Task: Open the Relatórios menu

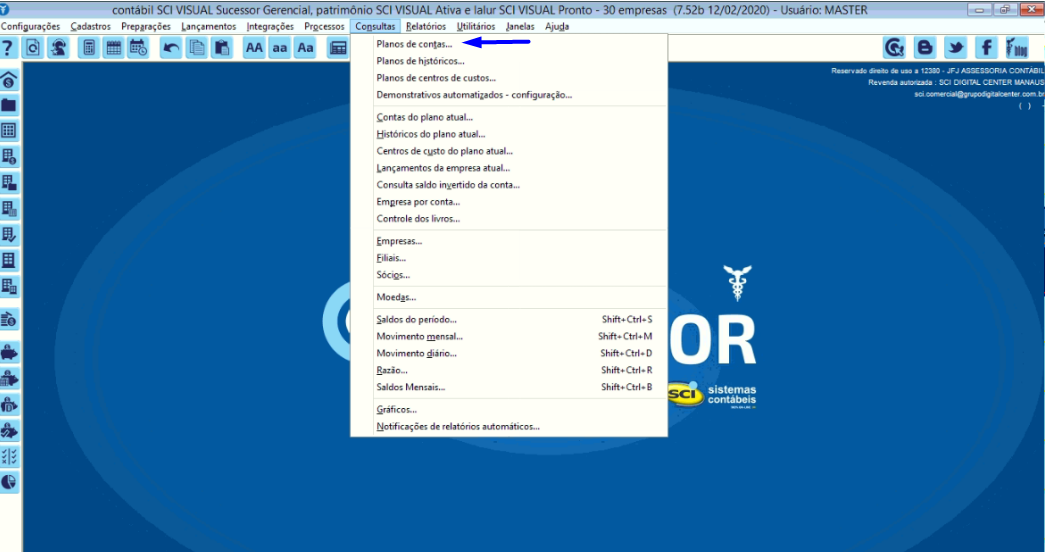Action: pyautogui.click(x=426, y=26)
